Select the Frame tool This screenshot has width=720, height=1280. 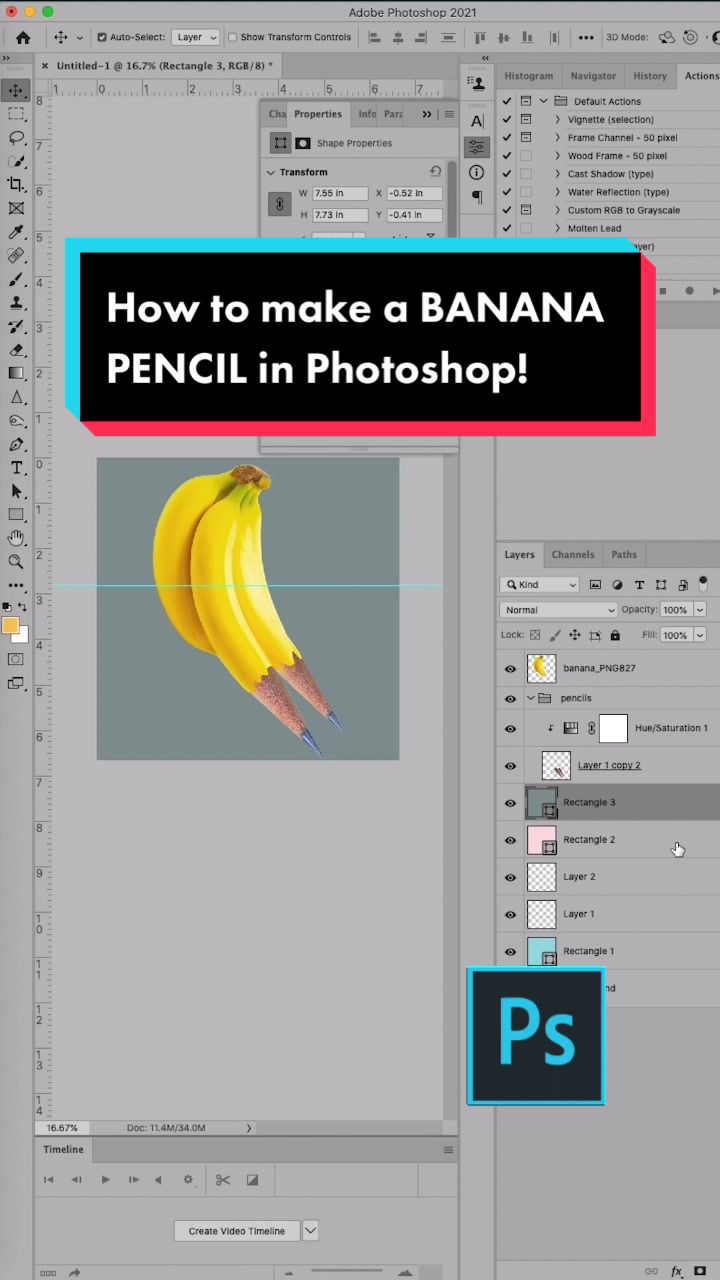point(16,208)
